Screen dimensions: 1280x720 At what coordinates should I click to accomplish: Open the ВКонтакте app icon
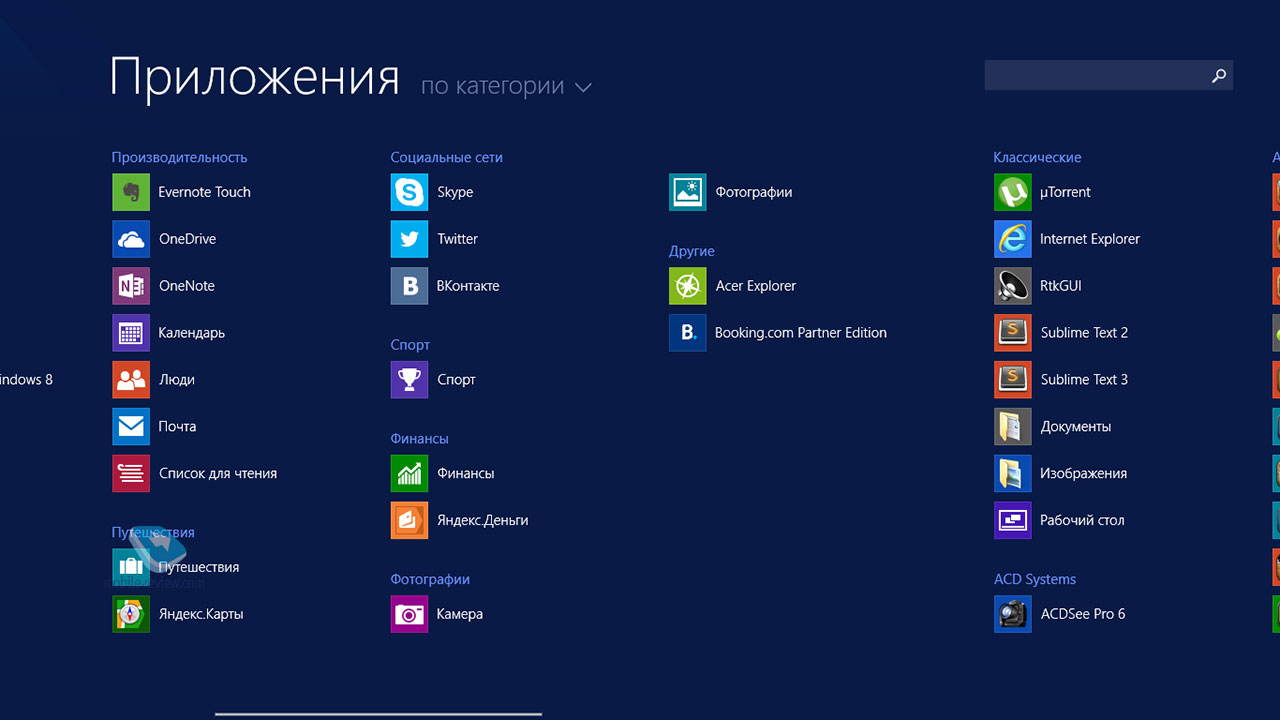[409, 286]
